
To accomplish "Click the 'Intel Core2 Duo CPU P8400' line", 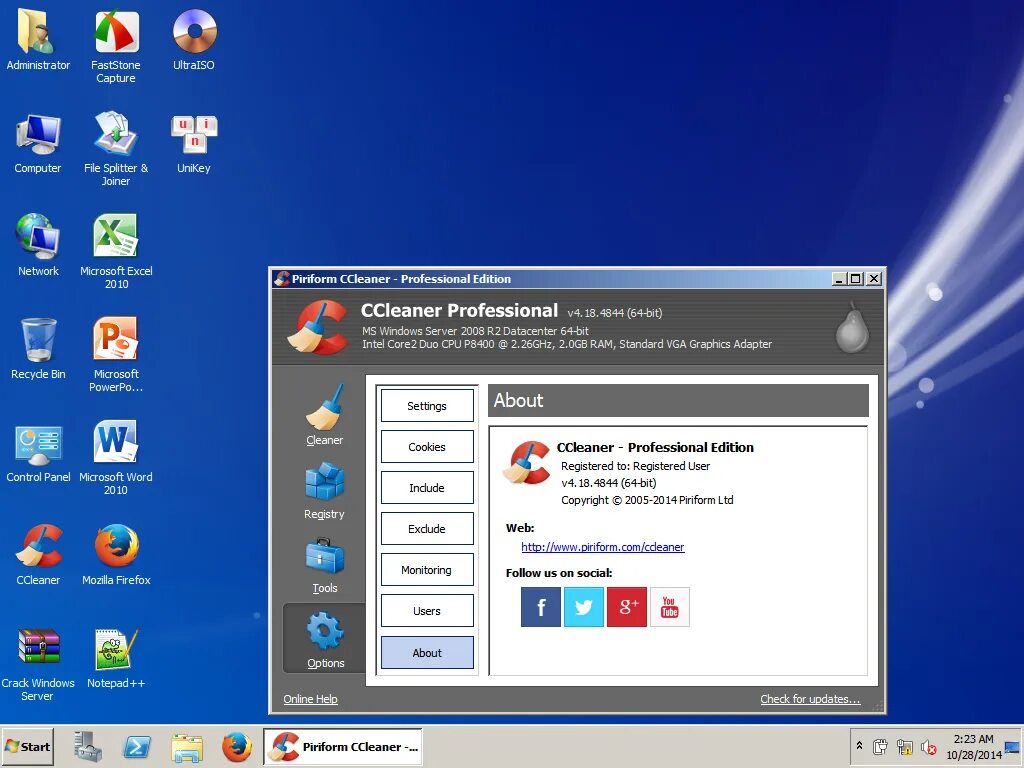I will click(x=567, y=344).
